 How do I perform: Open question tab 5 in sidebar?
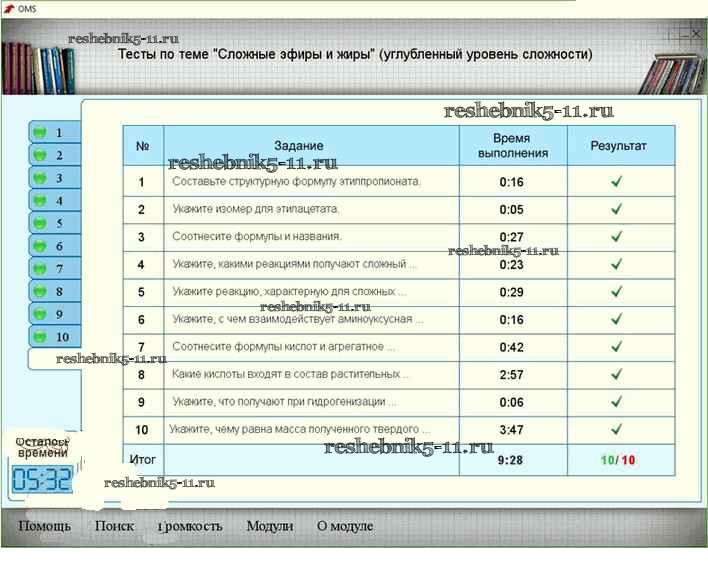point(59,223)
